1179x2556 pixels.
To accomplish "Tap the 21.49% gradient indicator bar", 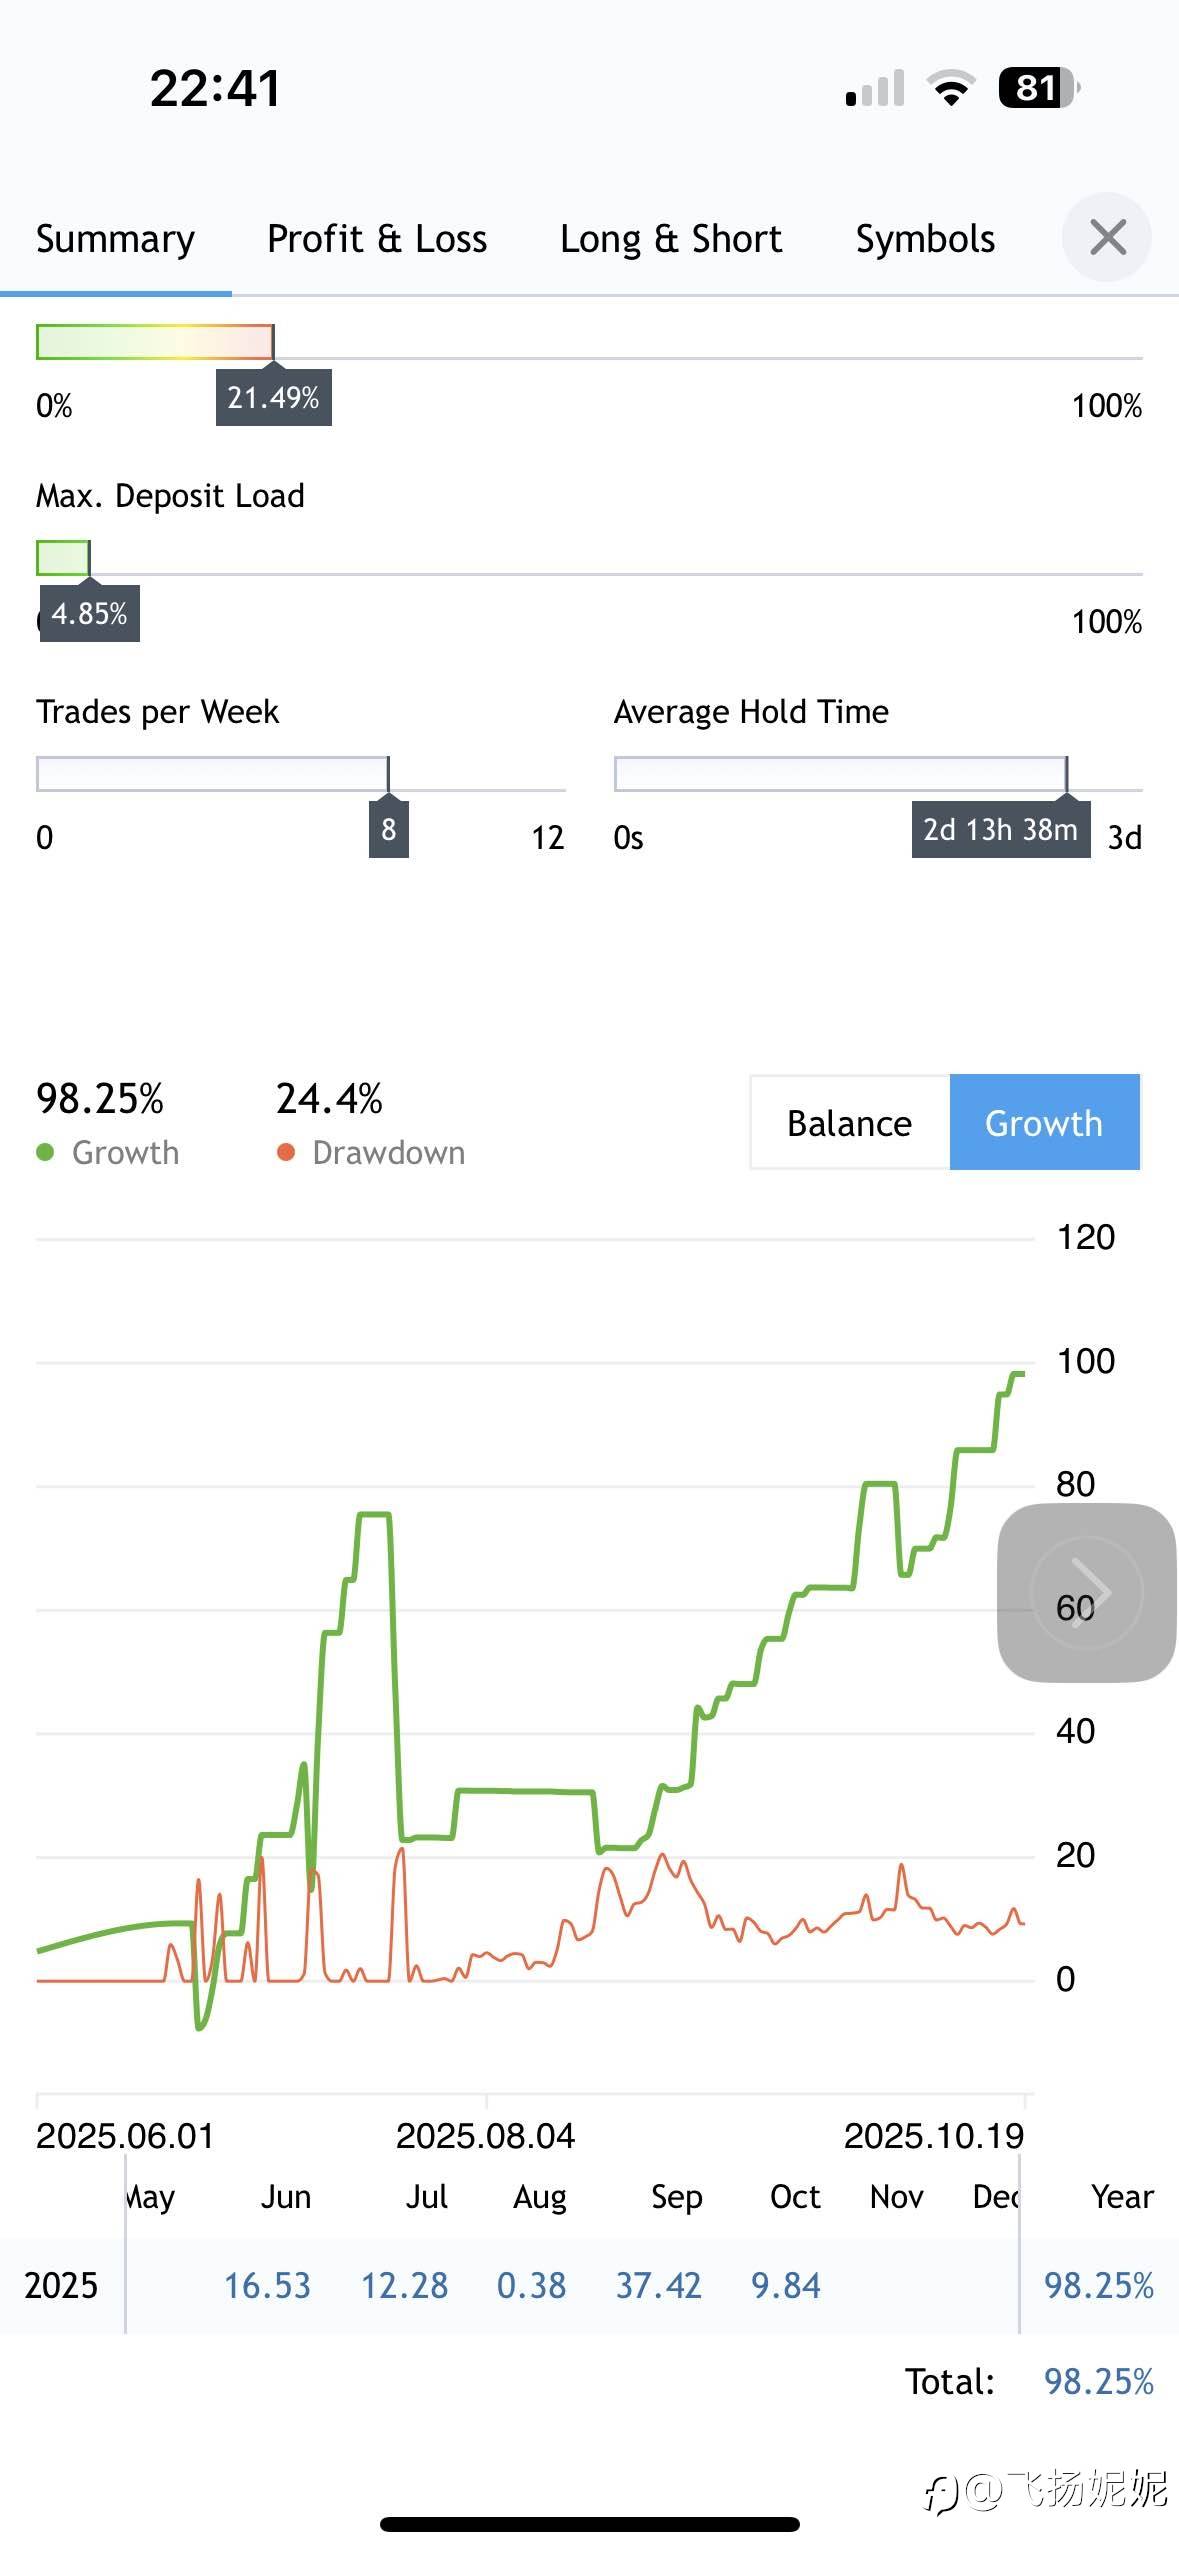I will click(x=155, y=342).
